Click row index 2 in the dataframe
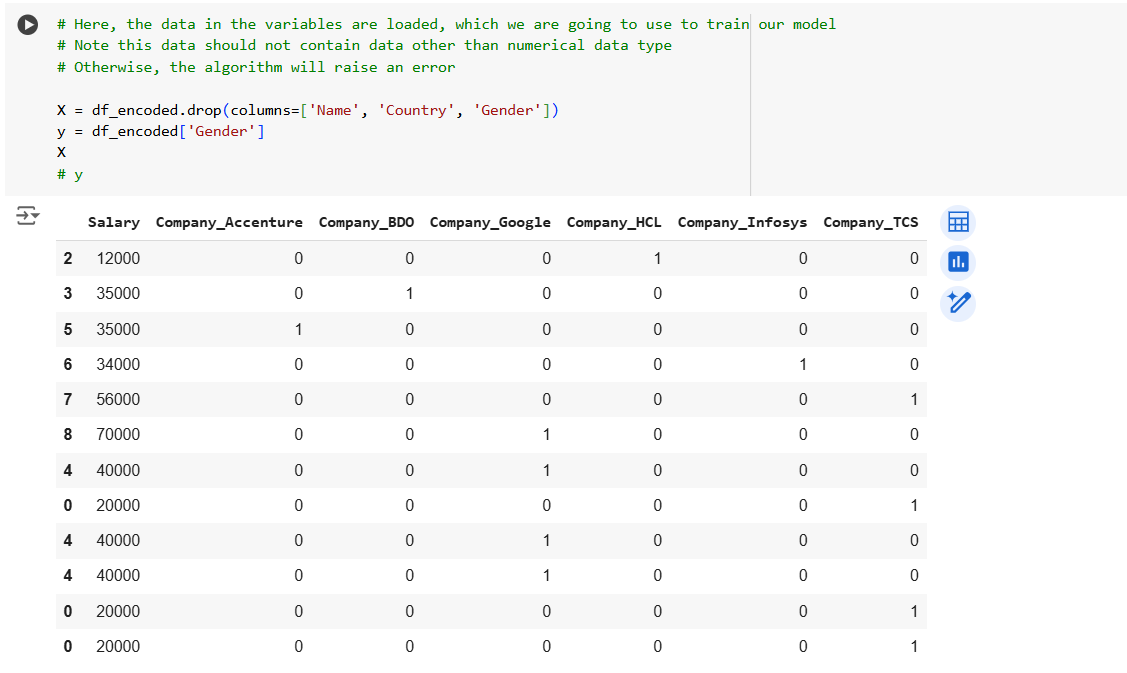Image resolution: width=1127 pixels, height=673 pixels. (67, 258)
